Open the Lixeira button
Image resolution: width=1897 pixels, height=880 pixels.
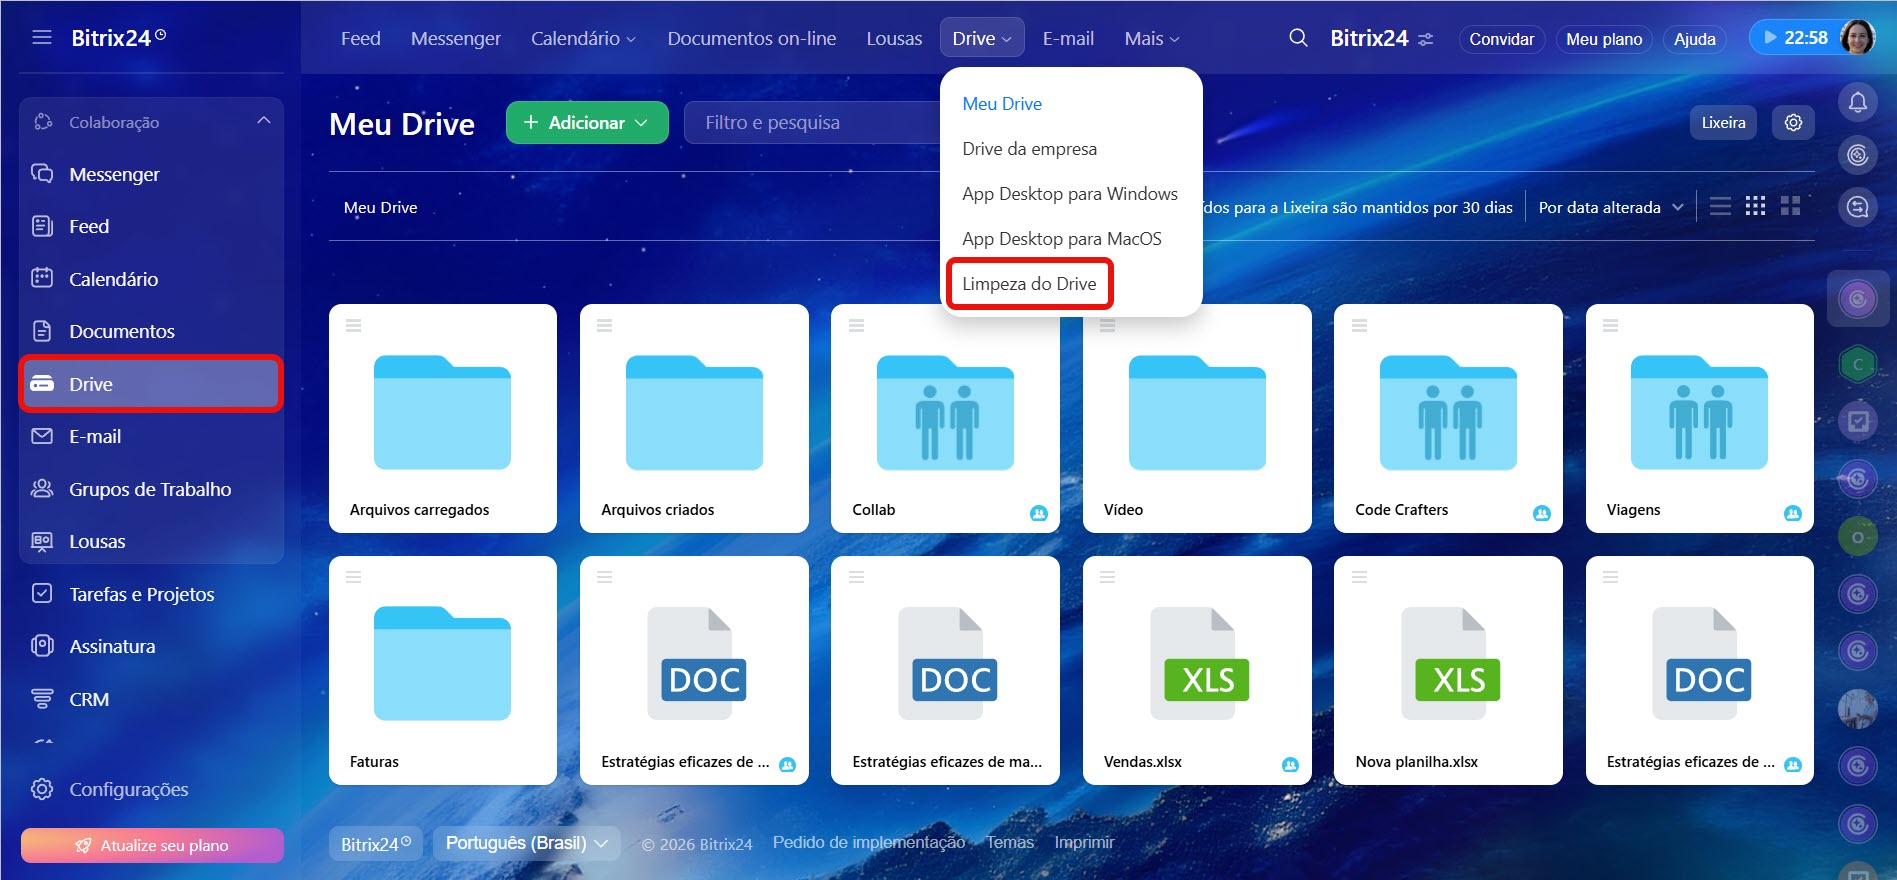[x=1723, y=122]
